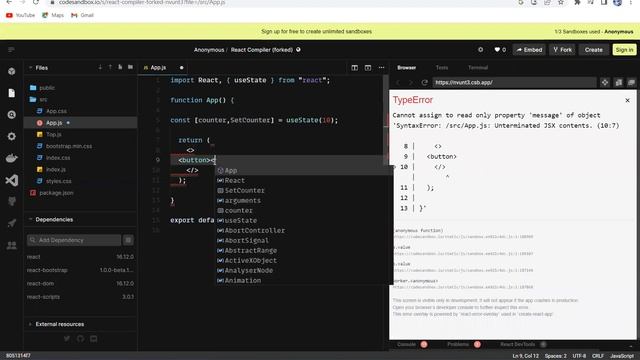Open the Search icon in sidebar
Screen dimensions: 640x360
coord(11,115)
